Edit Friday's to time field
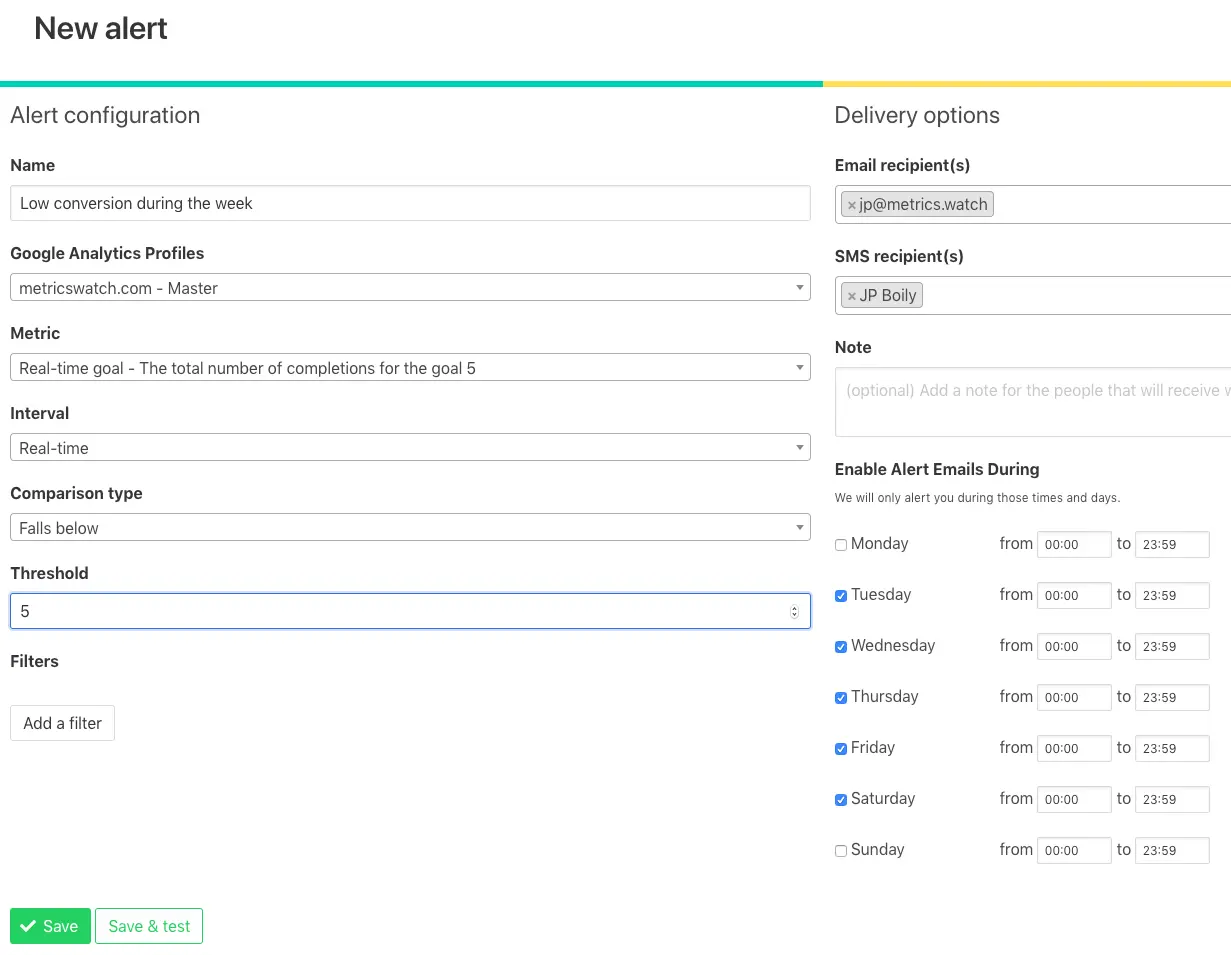 (1172, 749)
